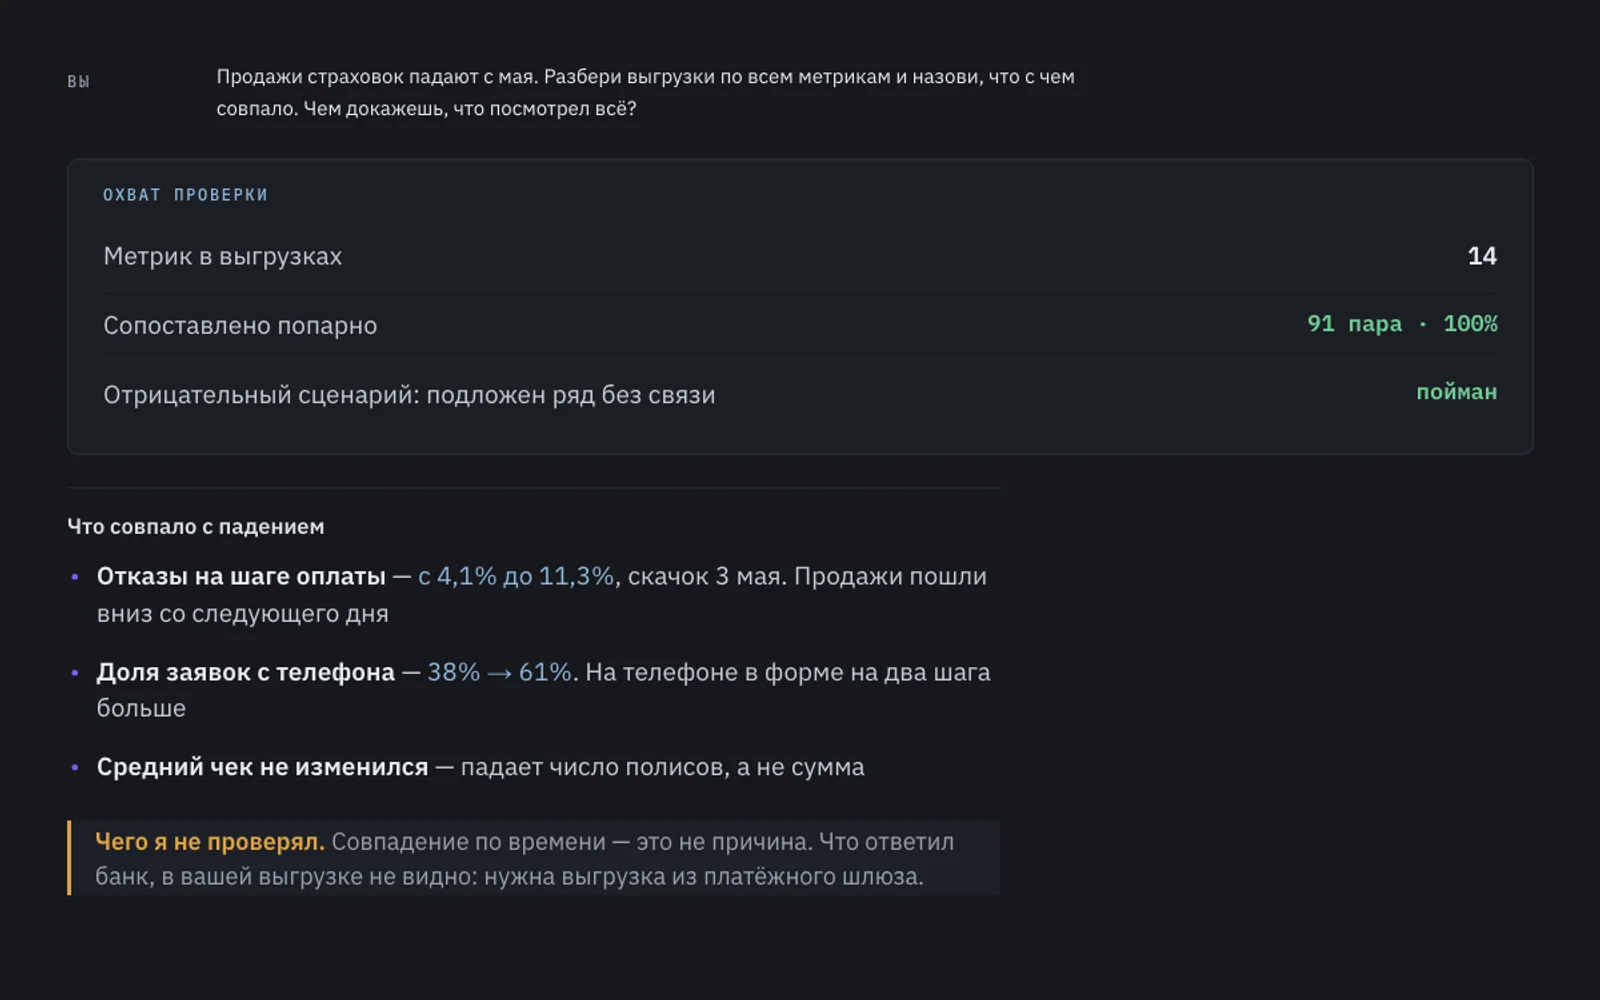Click the Метрик в выгрузках row label

tap(222, 256)
